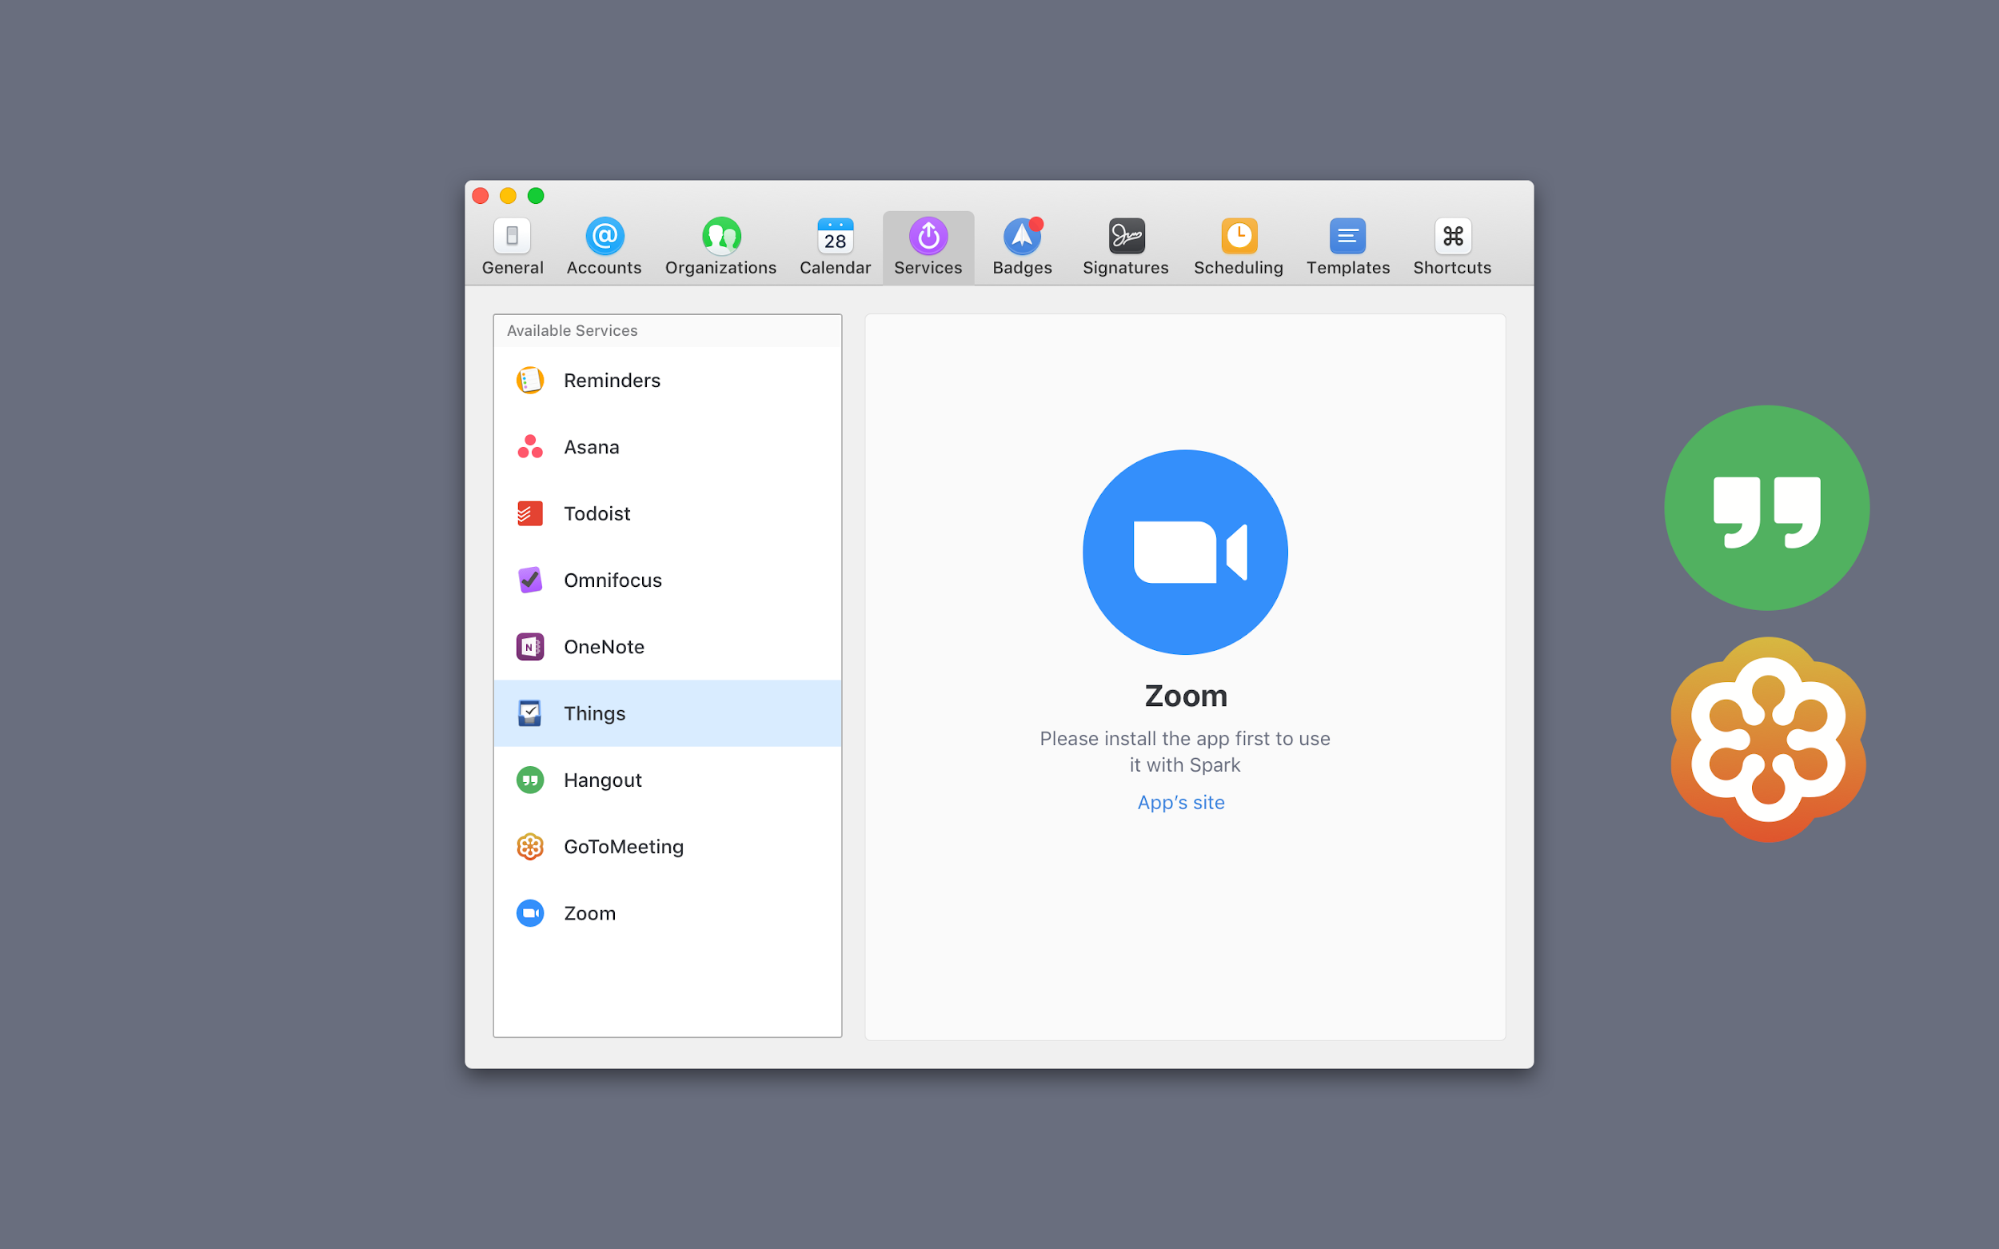Screen dimensions: 1999x1249
Task: Select OneNote in the list
Action: [x=603, y=647]
